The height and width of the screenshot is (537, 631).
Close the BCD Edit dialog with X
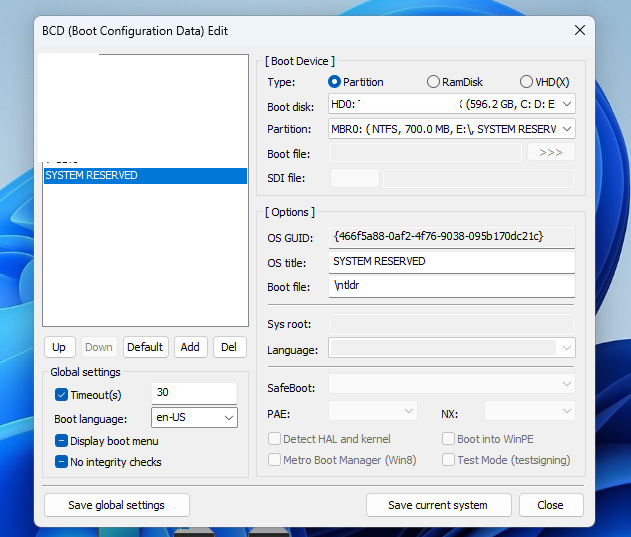(x=579, y=30)
